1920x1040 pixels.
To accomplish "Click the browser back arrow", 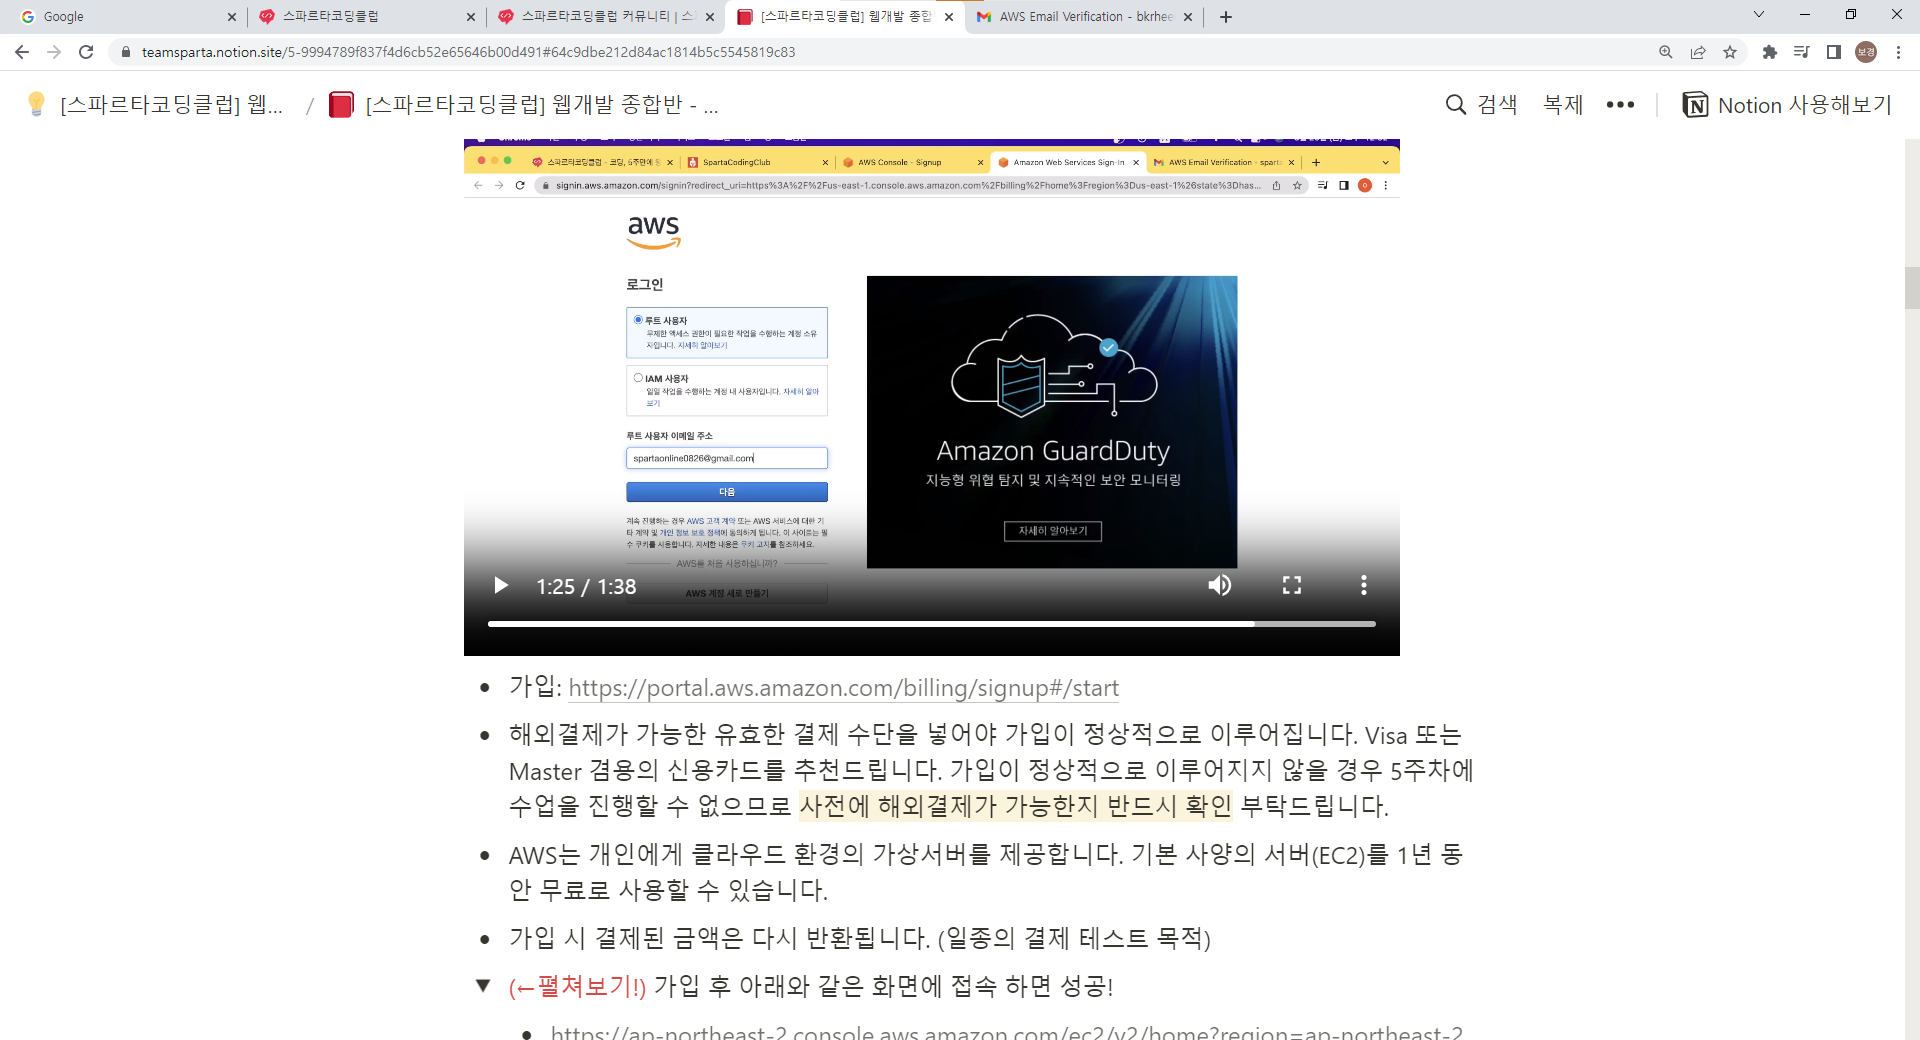I will (x=22, y=52).
